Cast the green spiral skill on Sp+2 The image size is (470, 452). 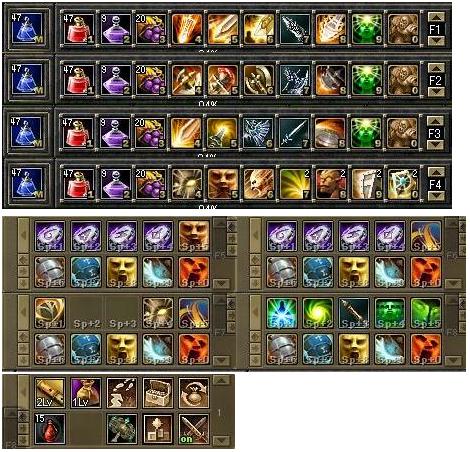tap(318, 313)
